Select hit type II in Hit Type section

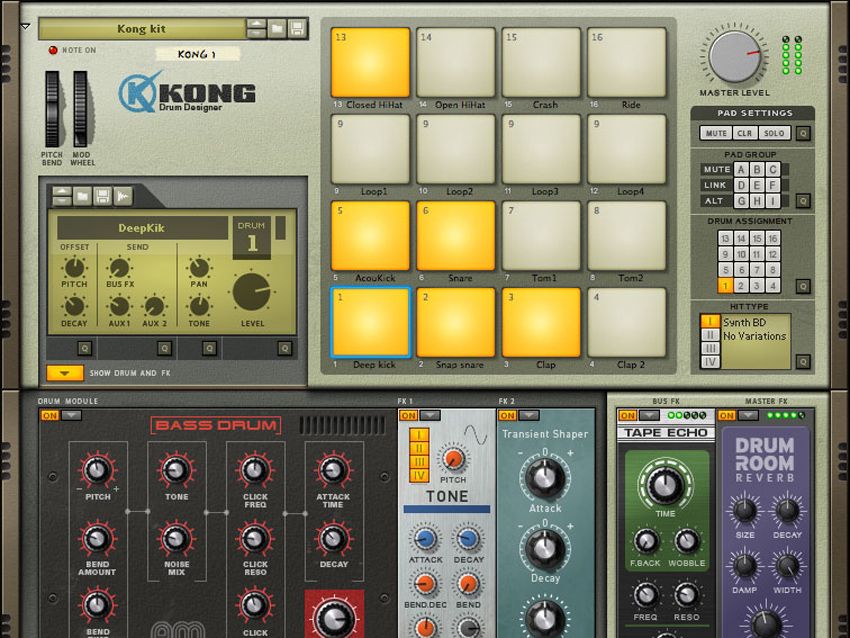click(x=710, y=335)
